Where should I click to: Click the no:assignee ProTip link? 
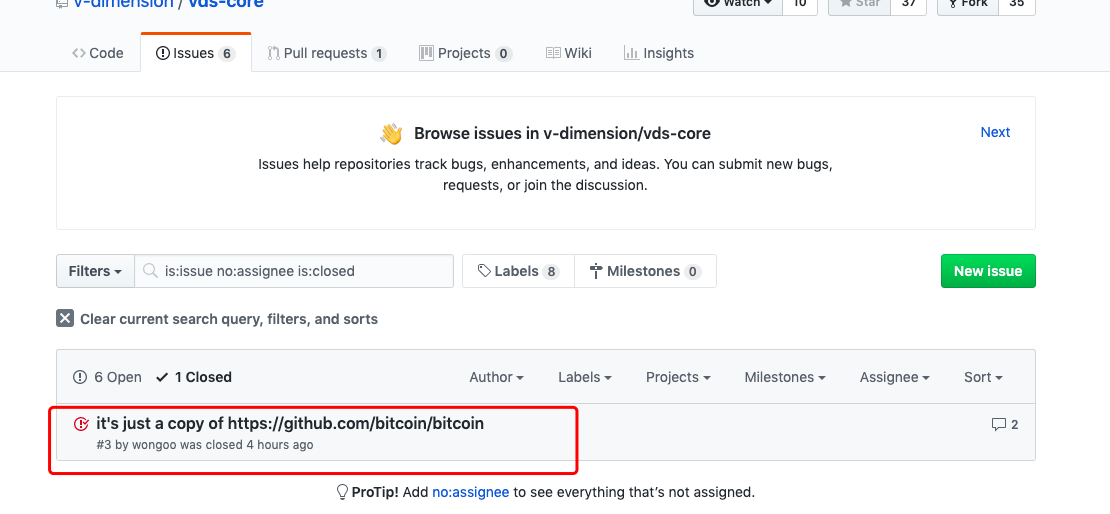[x=471, y=492]
